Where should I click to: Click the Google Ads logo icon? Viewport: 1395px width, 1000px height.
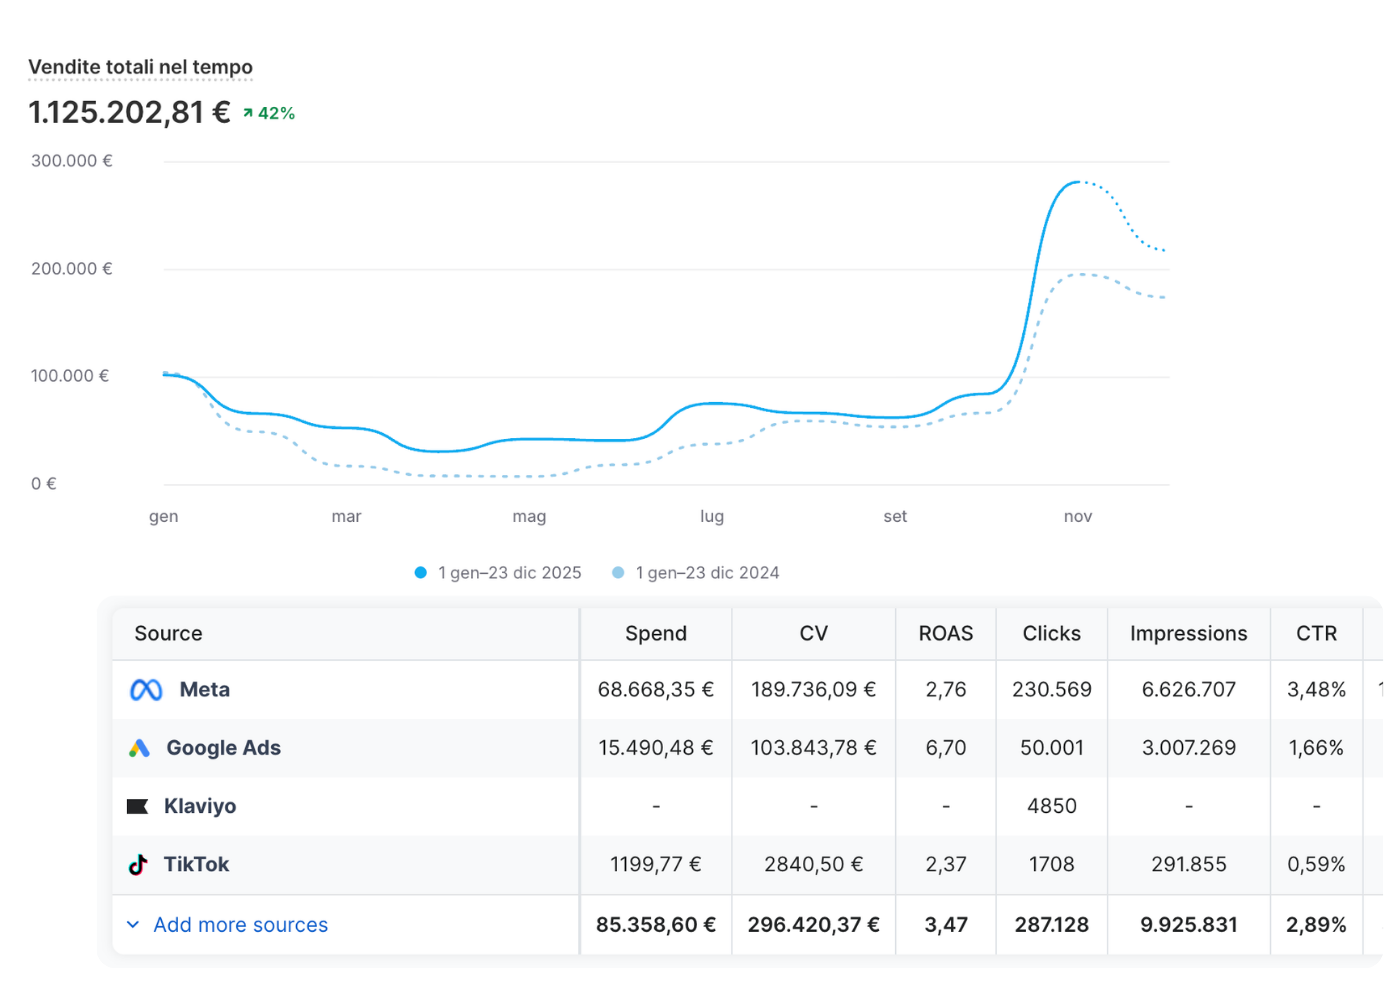pos(139,748)
